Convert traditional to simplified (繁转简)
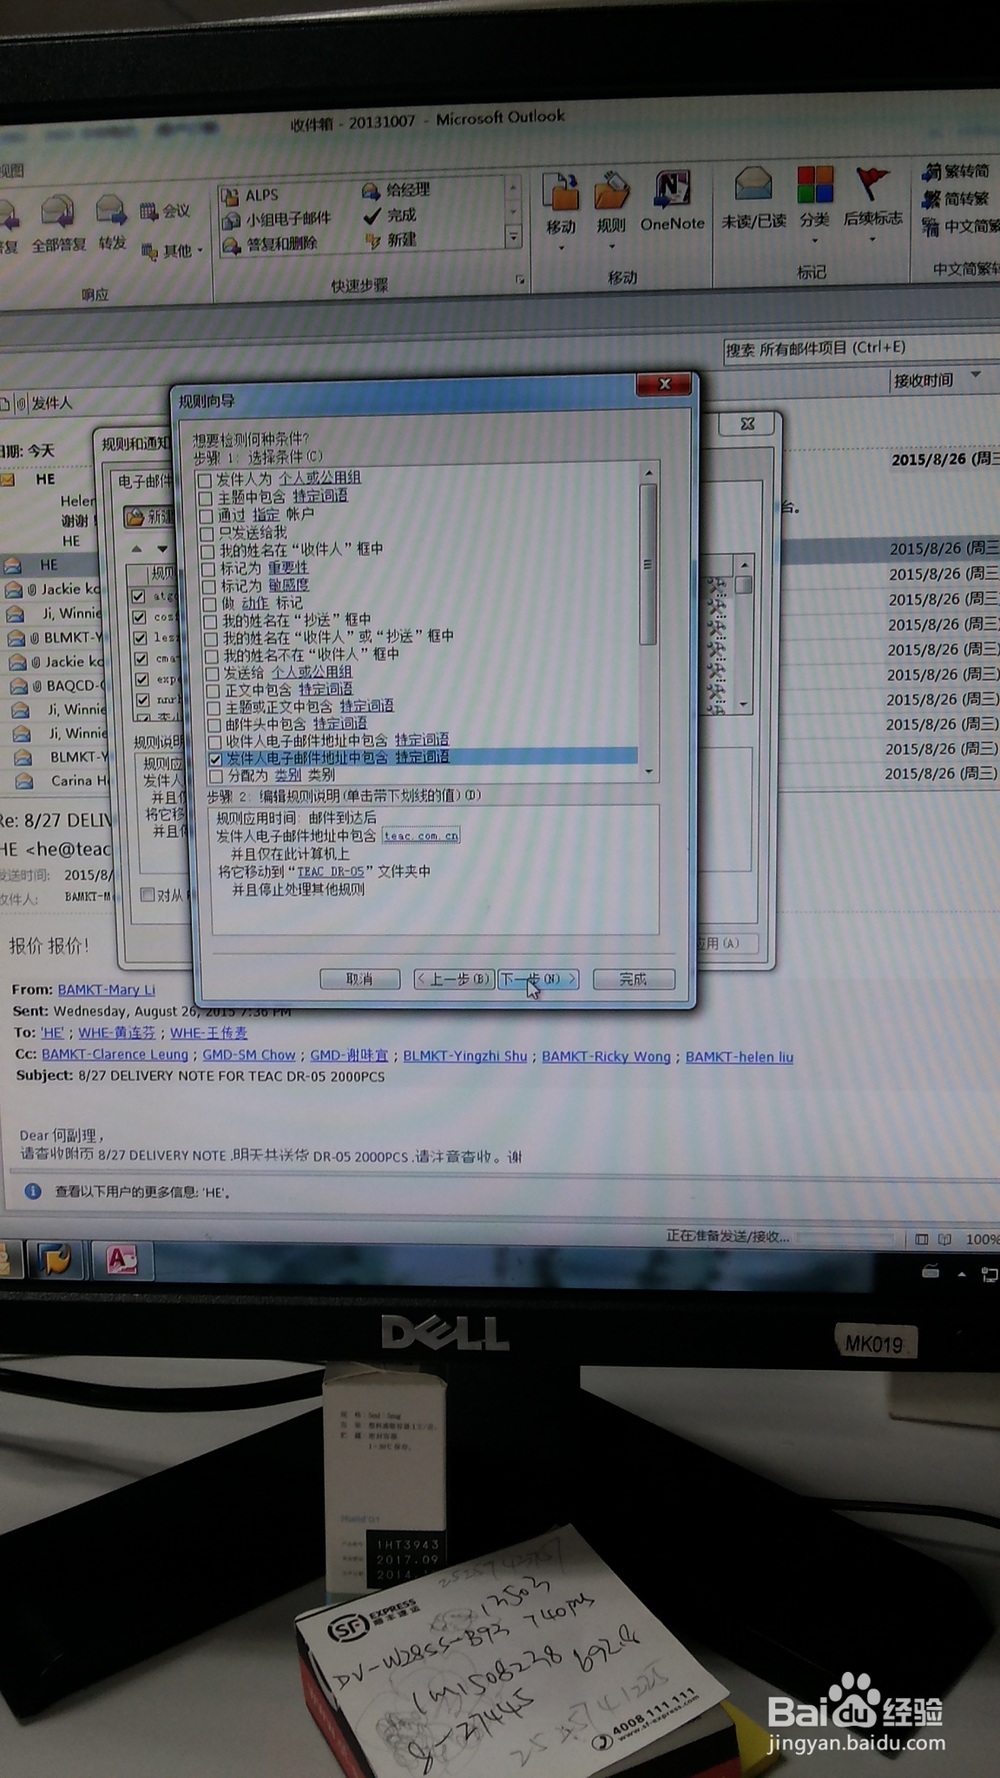Image resolution: width=1000 pixels, height=1778 pixels. pyautogui.click(x=957, y=172)
